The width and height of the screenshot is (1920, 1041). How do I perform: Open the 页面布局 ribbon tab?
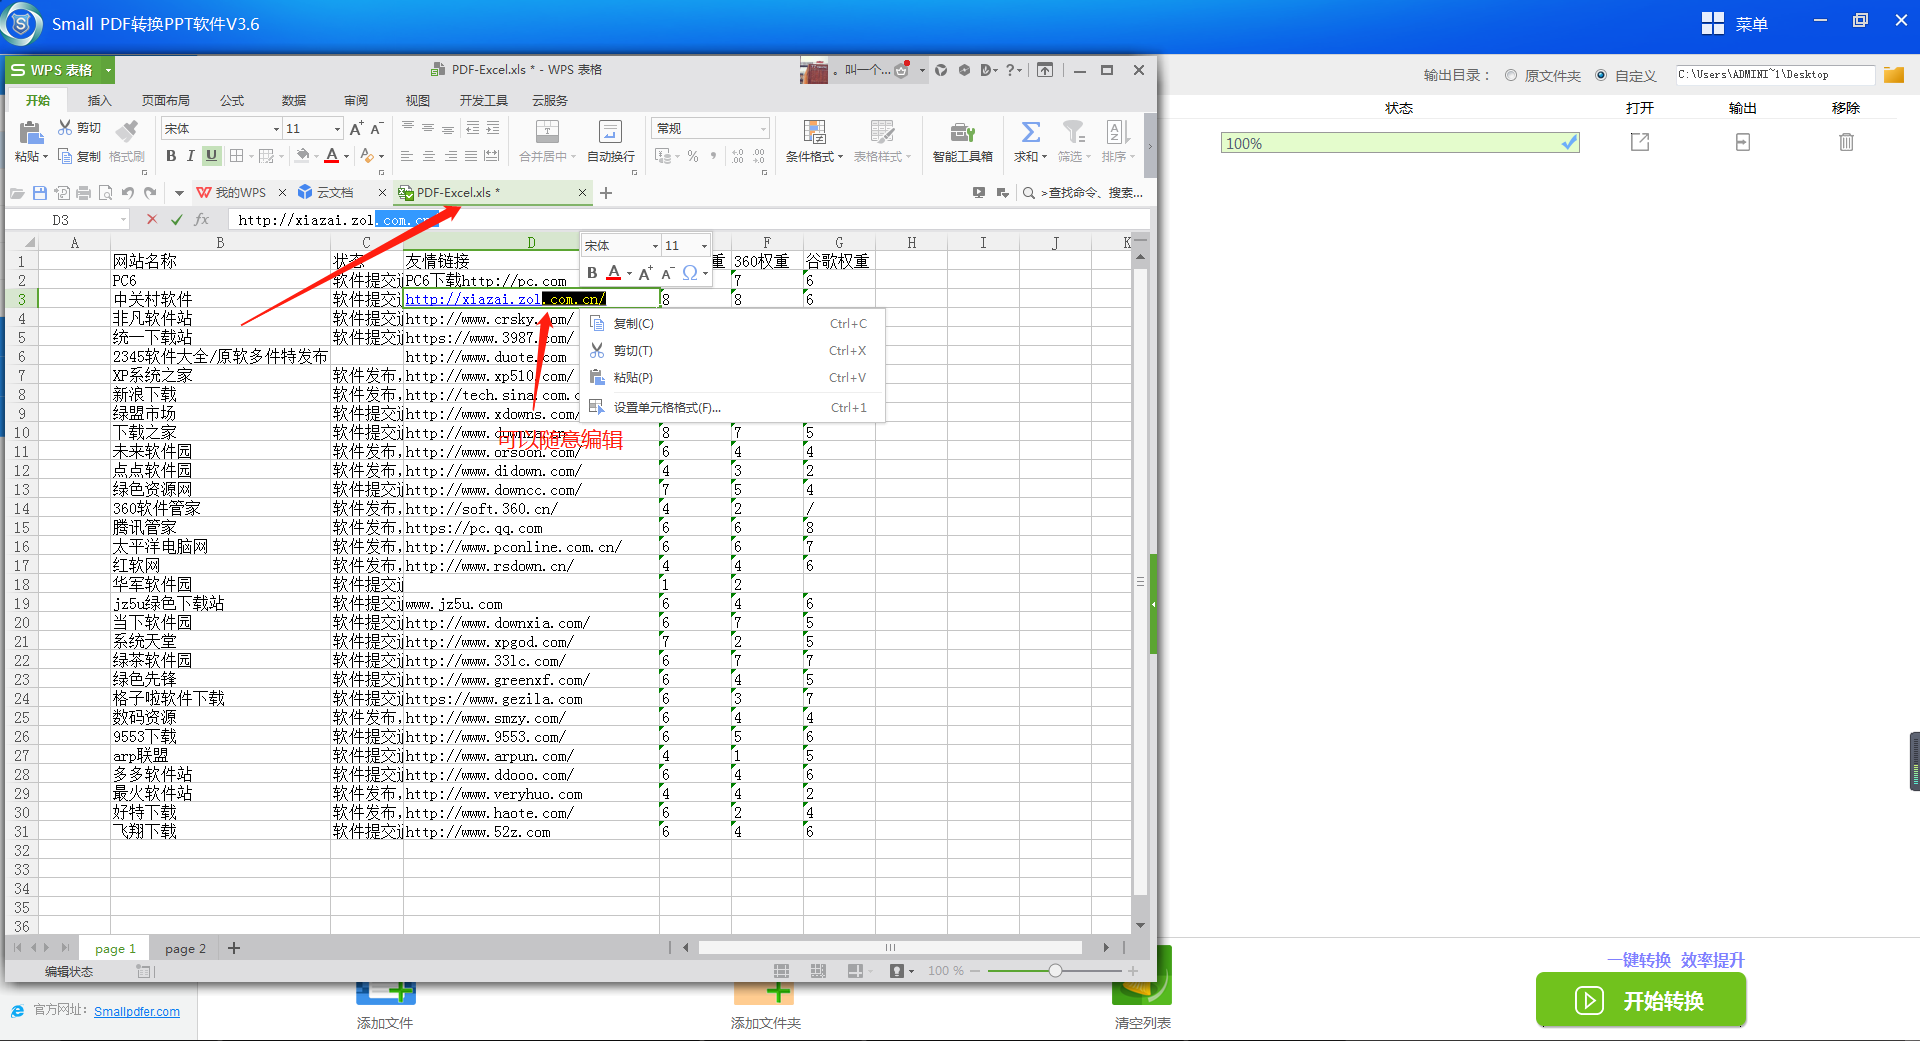pos(166,100)
